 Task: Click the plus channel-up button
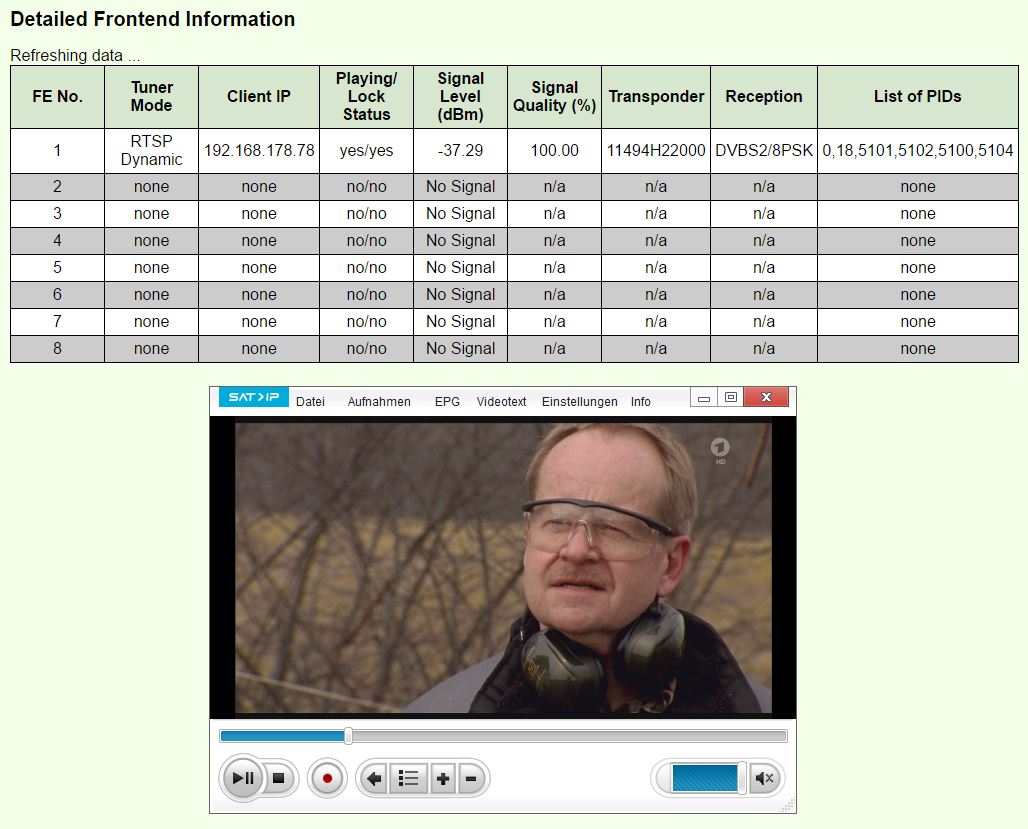pyautogui.click(x=443, y=778)
